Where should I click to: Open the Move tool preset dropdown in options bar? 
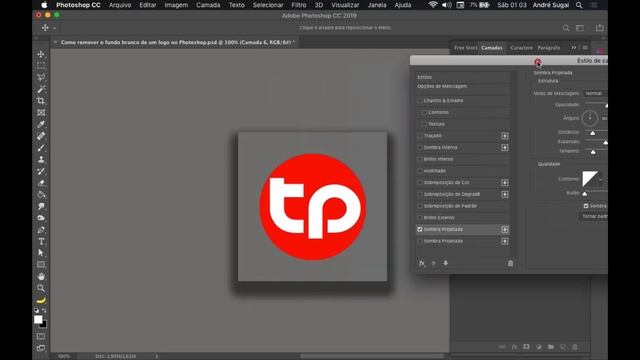coord(55,28)
